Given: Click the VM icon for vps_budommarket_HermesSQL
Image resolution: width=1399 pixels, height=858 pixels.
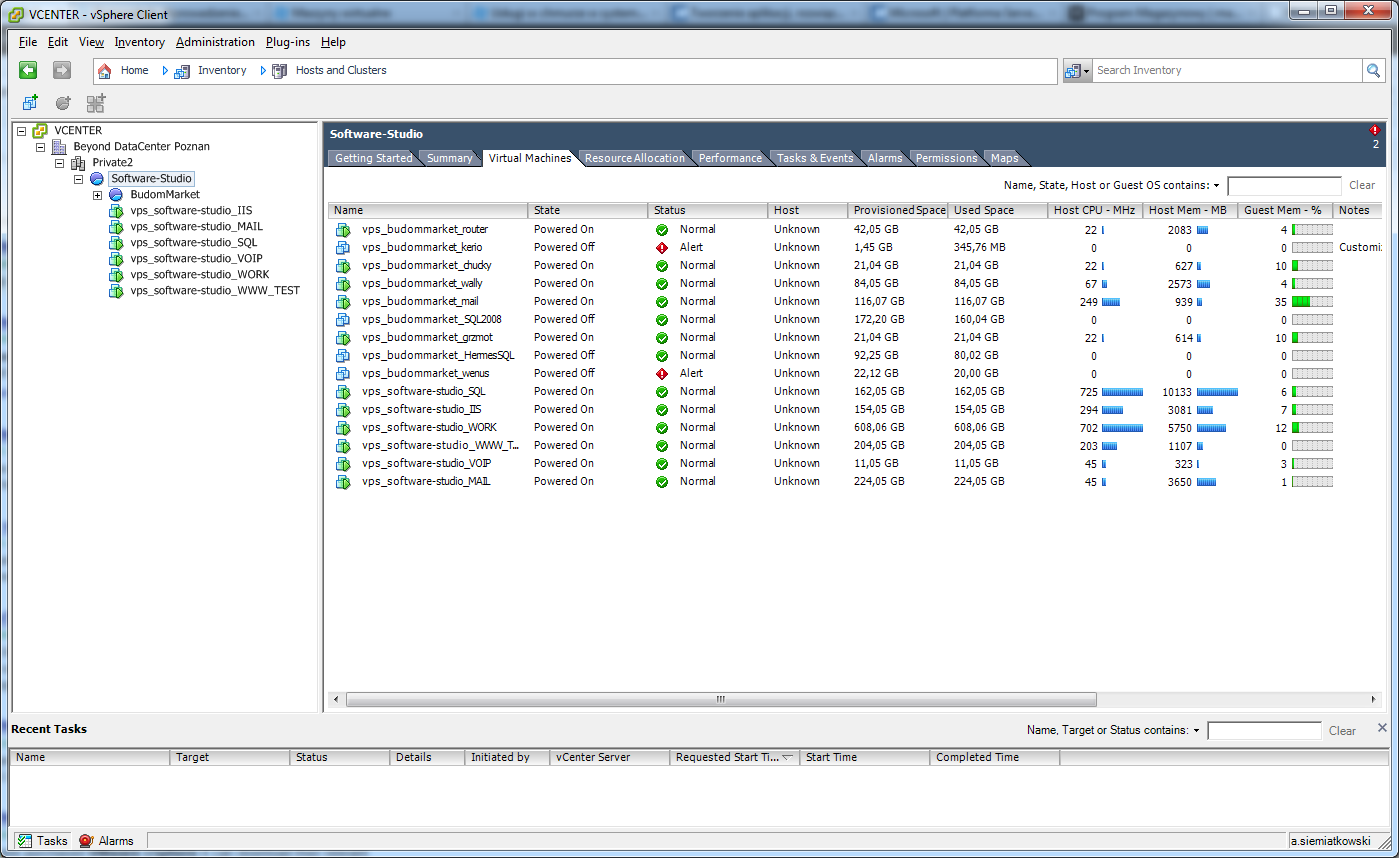Looking at the screenshot, I should 343,355.
